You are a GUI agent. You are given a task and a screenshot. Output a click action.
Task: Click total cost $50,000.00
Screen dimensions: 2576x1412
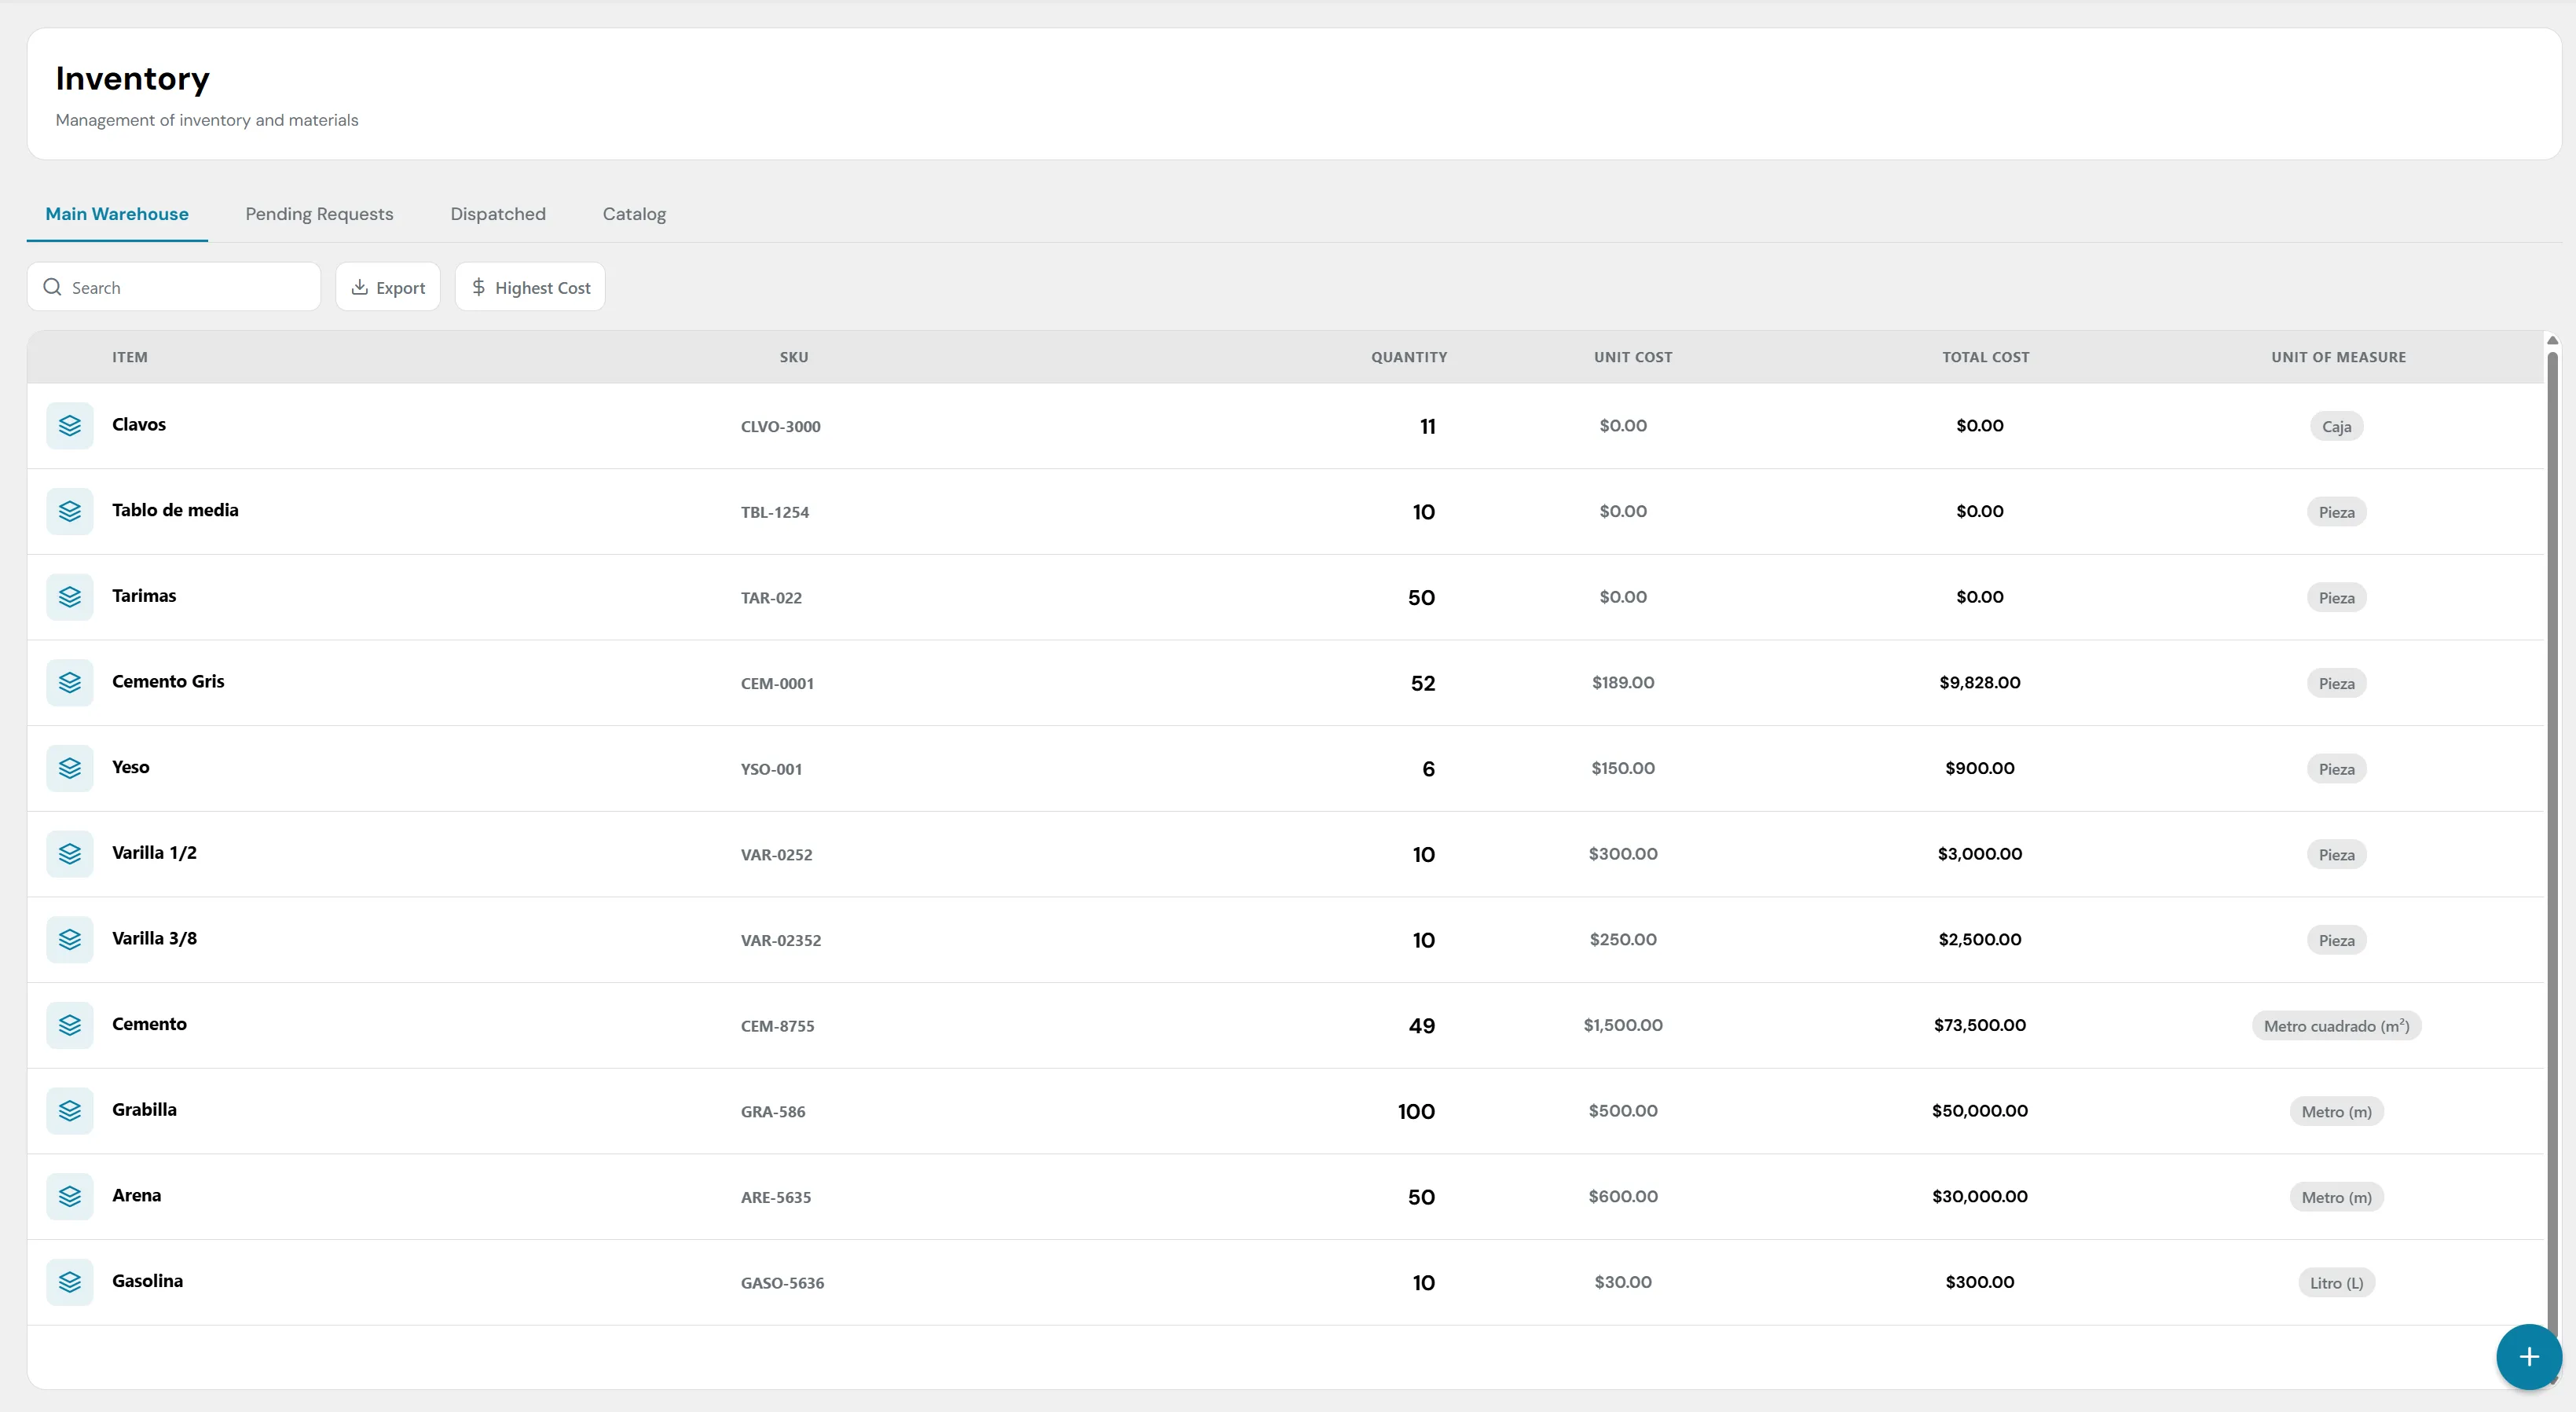click(x=1980, y=1110)
